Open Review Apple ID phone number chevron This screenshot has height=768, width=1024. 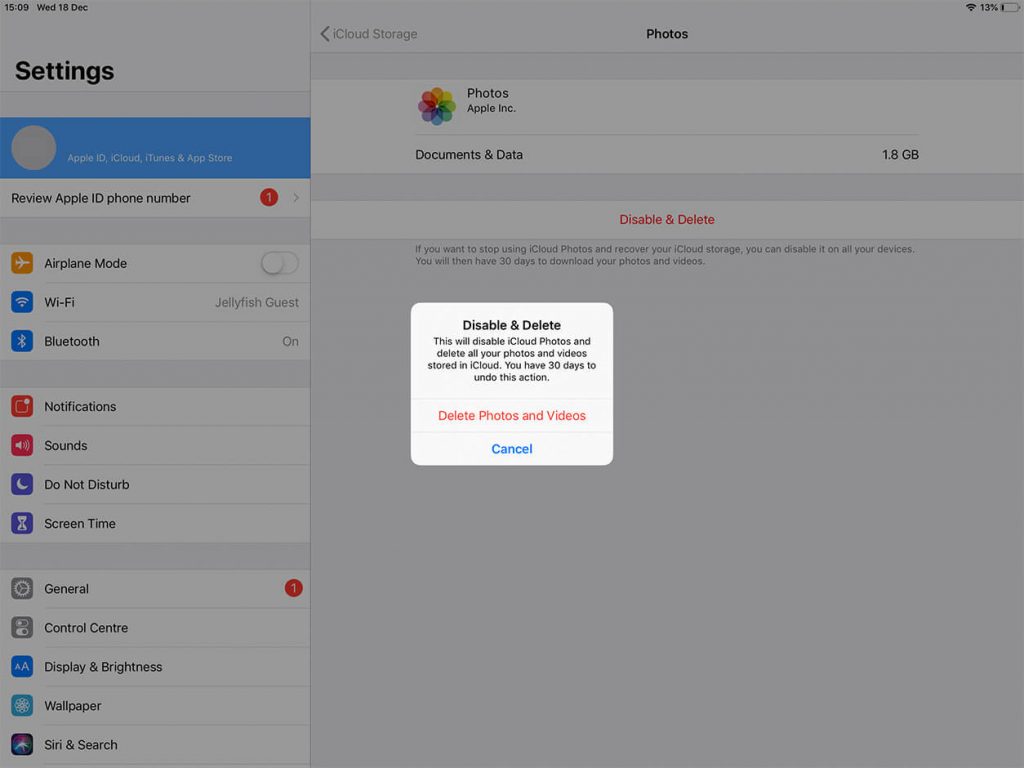[296, 197]
